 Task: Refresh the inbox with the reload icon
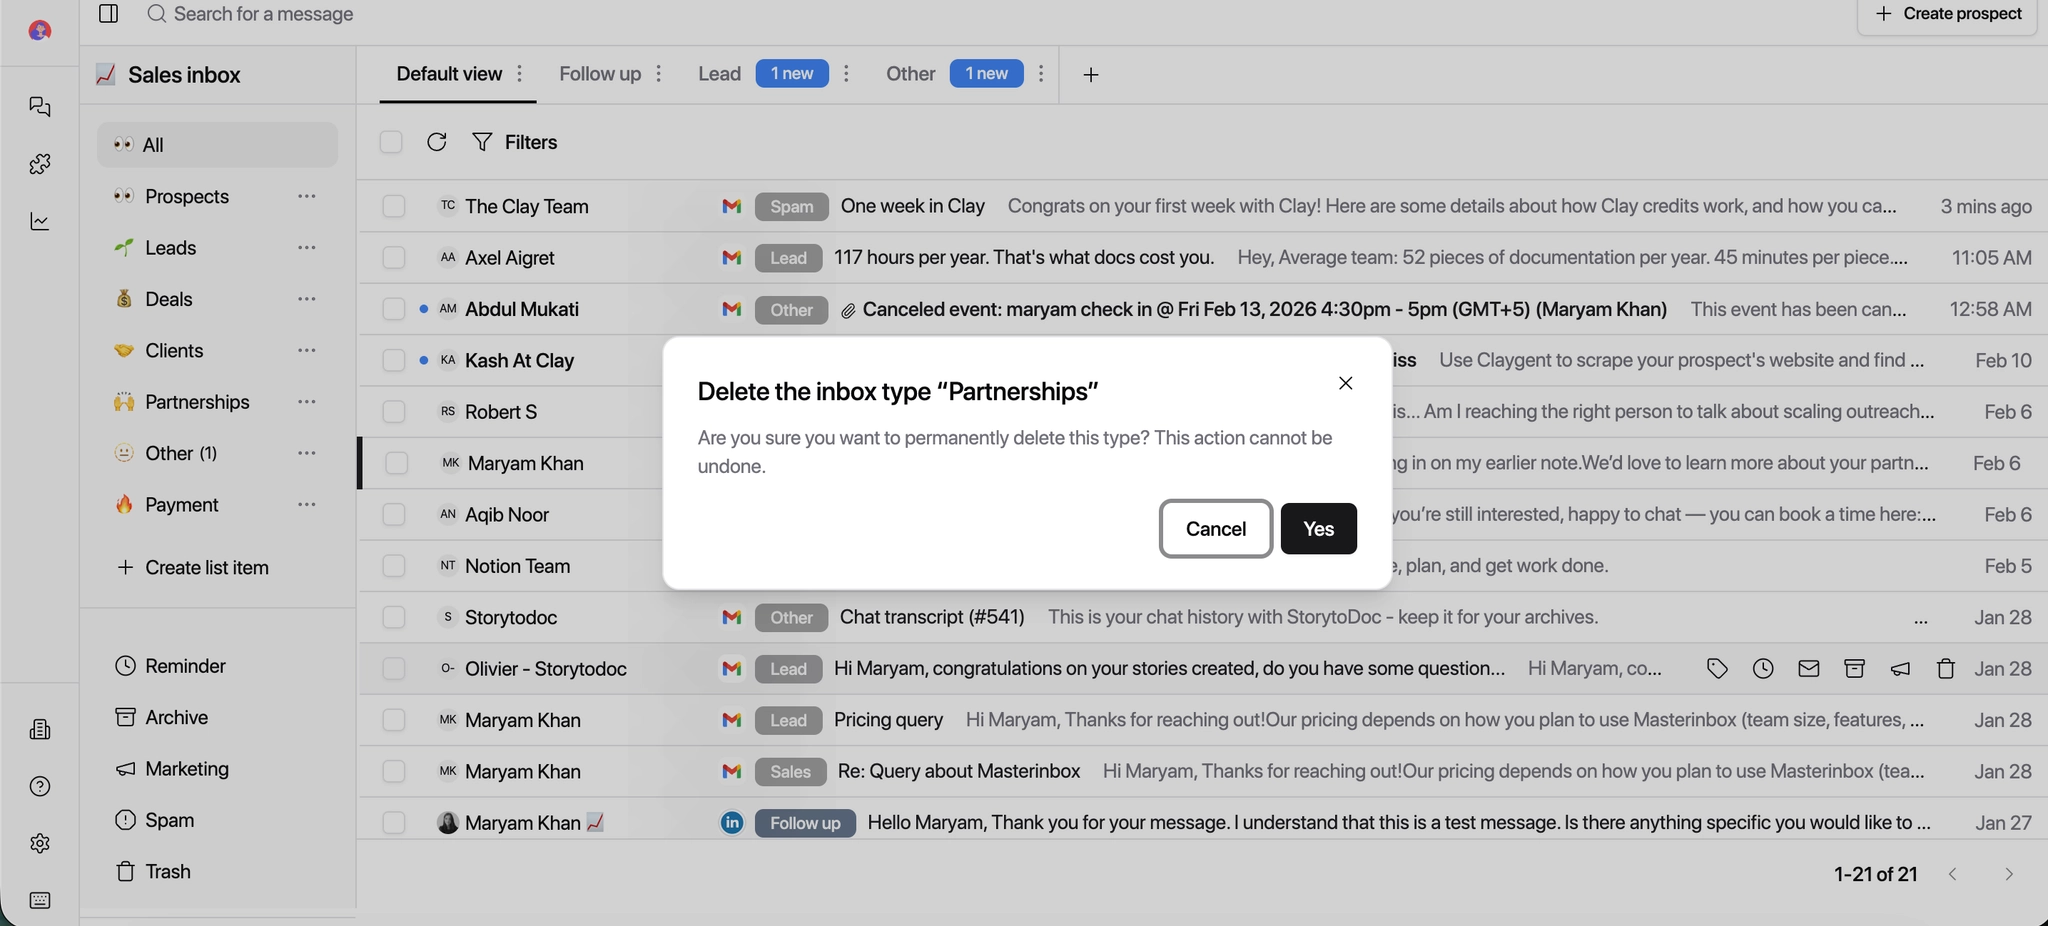(x=436, y=142)
